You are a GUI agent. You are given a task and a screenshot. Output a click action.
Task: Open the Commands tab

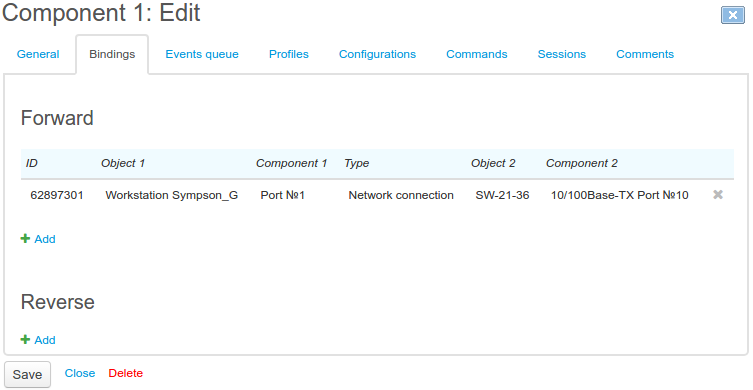(x=476, y=54)
